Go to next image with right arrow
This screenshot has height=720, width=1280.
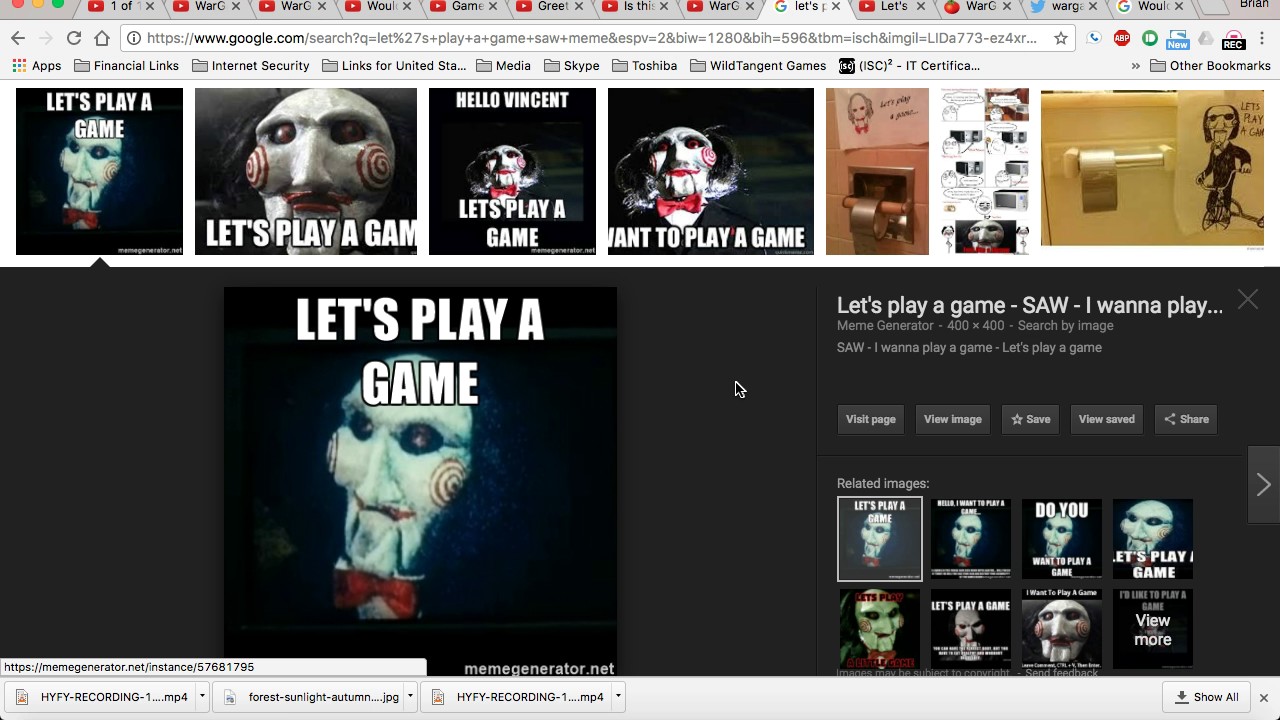(1264, 485)
